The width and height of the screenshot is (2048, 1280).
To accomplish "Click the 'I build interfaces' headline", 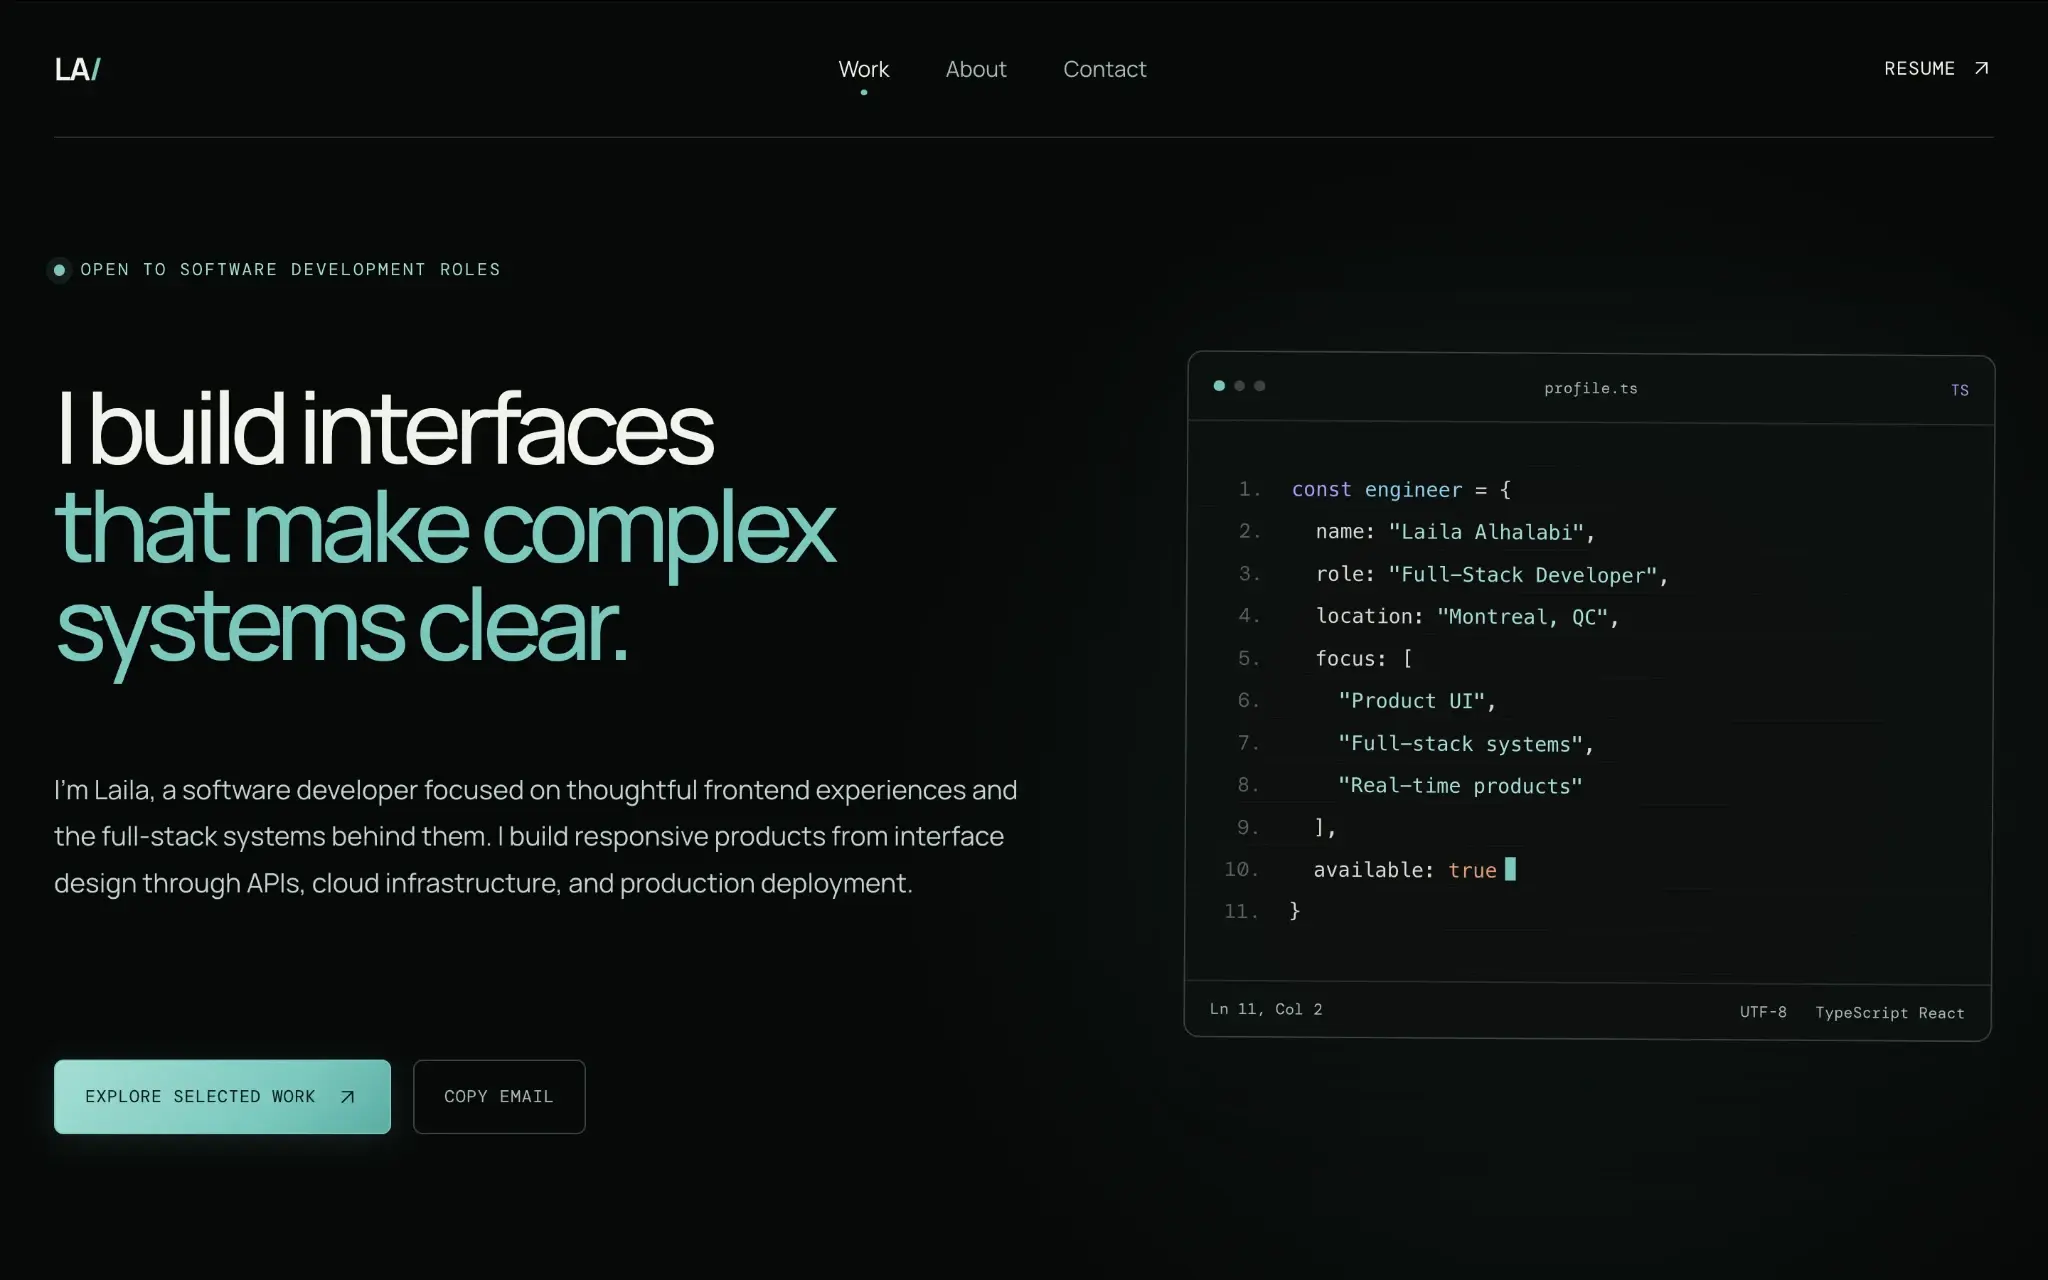I will pyautogui.click(x=385, y=428).
